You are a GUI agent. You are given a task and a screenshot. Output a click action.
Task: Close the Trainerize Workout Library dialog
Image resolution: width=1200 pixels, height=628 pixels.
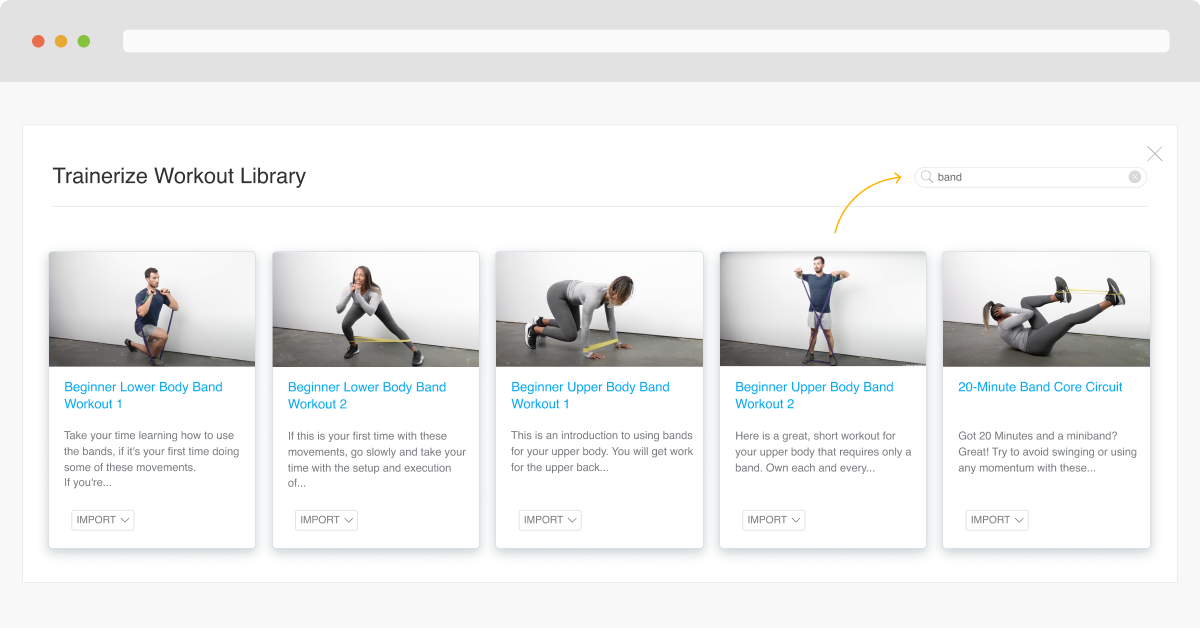[1154, 154]
